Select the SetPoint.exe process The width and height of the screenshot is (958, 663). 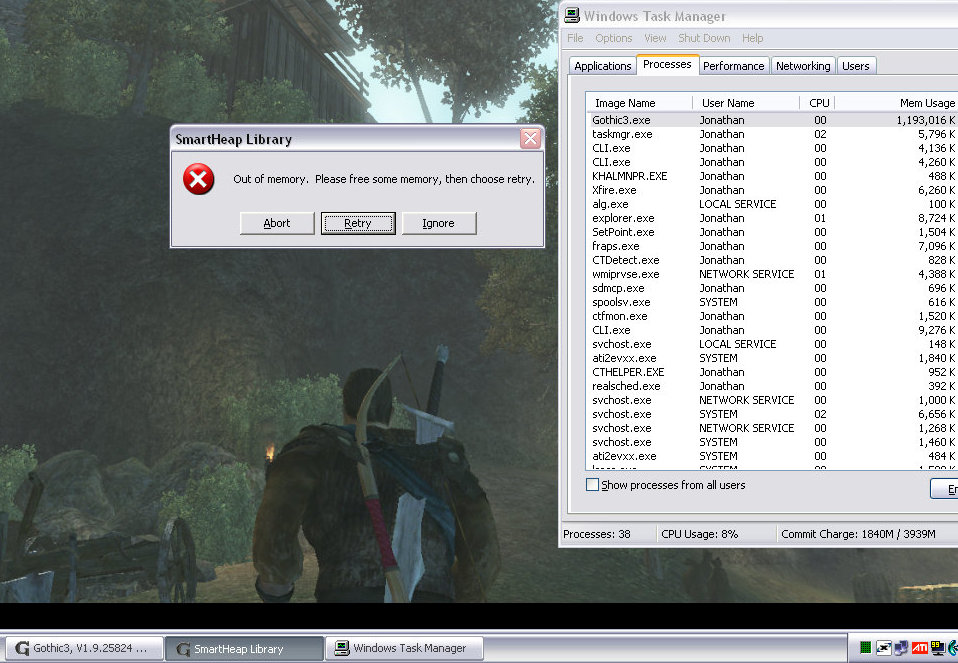[772, 232]
